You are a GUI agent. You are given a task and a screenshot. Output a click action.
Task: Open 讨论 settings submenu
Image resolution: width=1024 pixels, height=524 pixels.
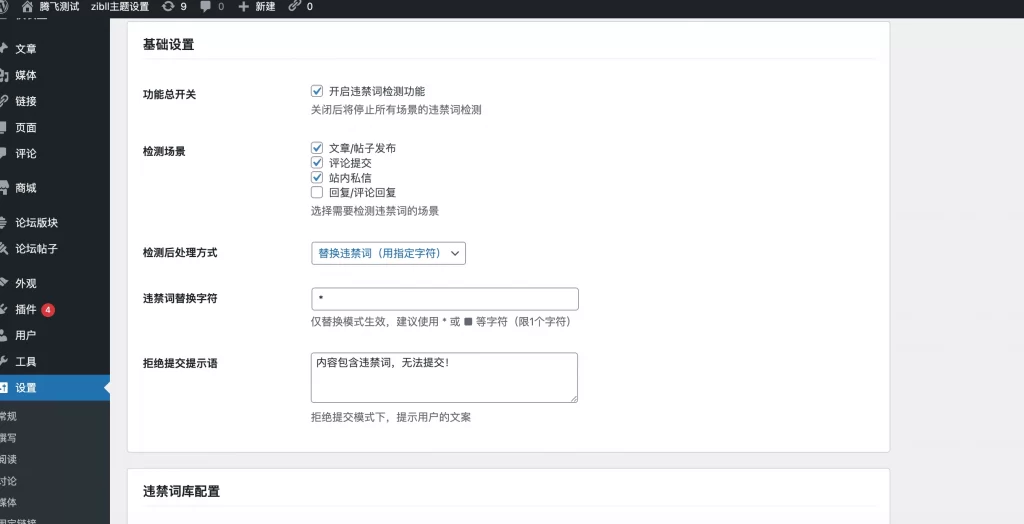coord(8,481)
